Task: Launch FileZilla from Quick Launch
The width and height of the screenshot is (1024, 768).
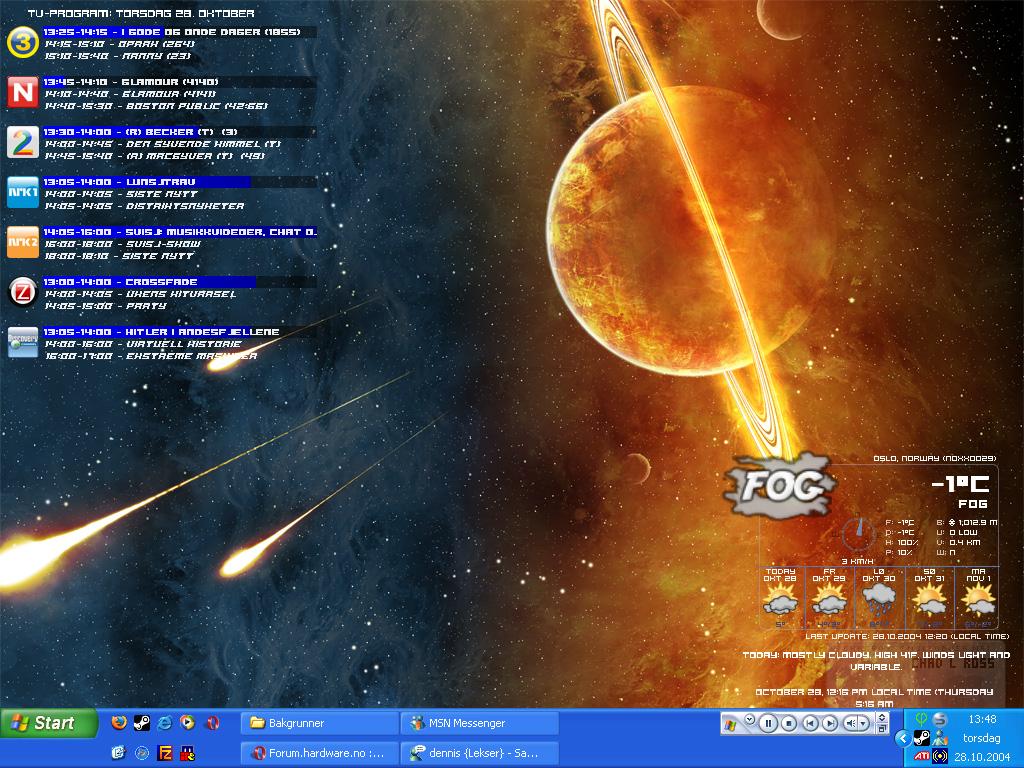Action: click(x=165, y=753)
